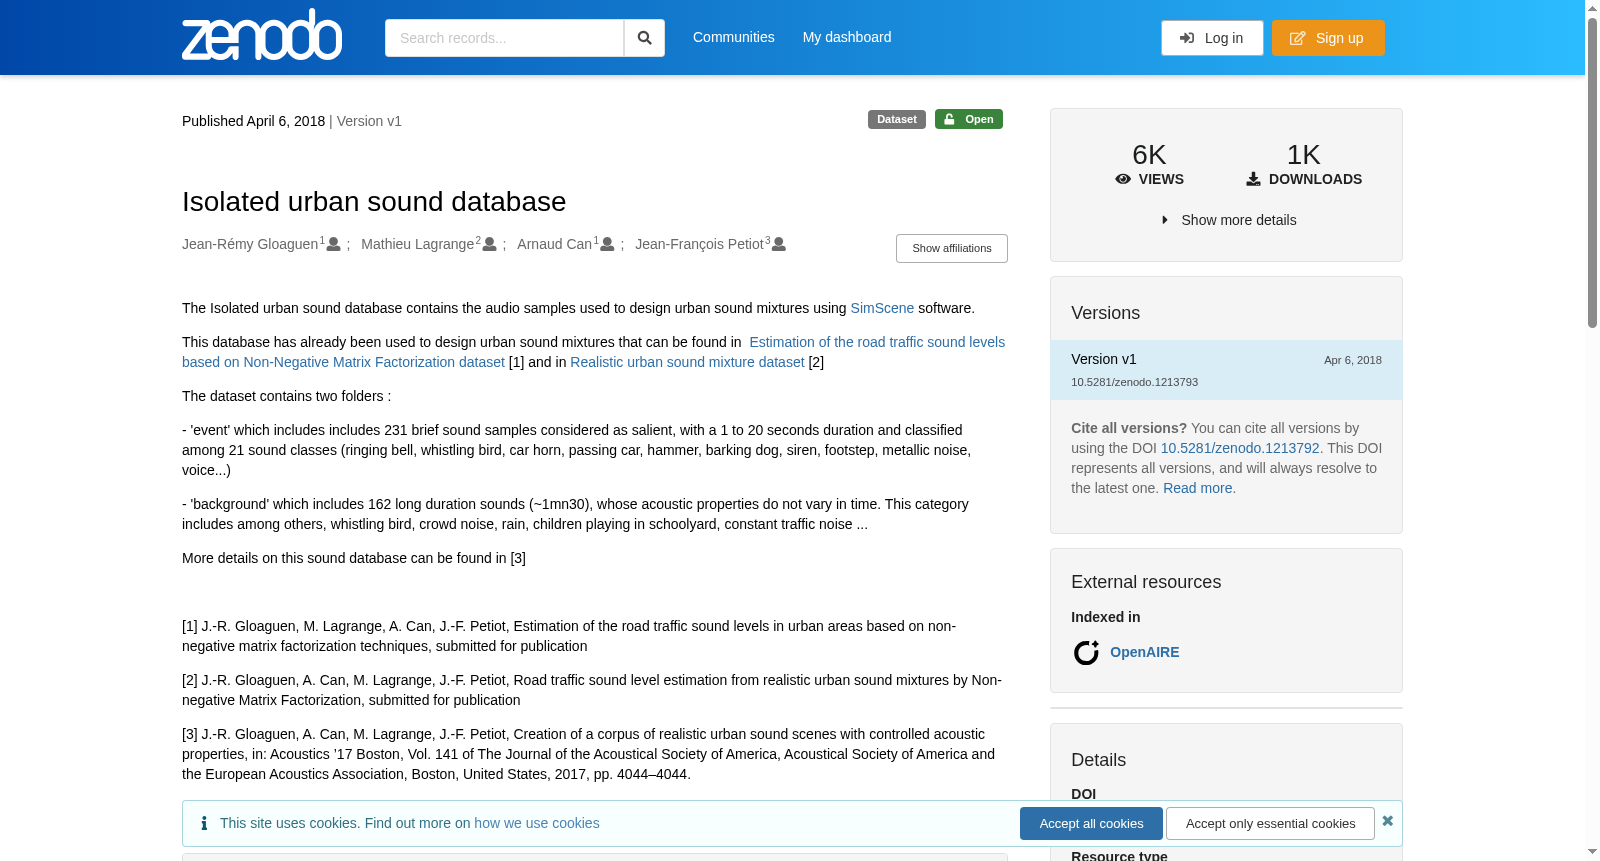
Task: Click Show affiliations button
Action: click(x=952, y=248)
